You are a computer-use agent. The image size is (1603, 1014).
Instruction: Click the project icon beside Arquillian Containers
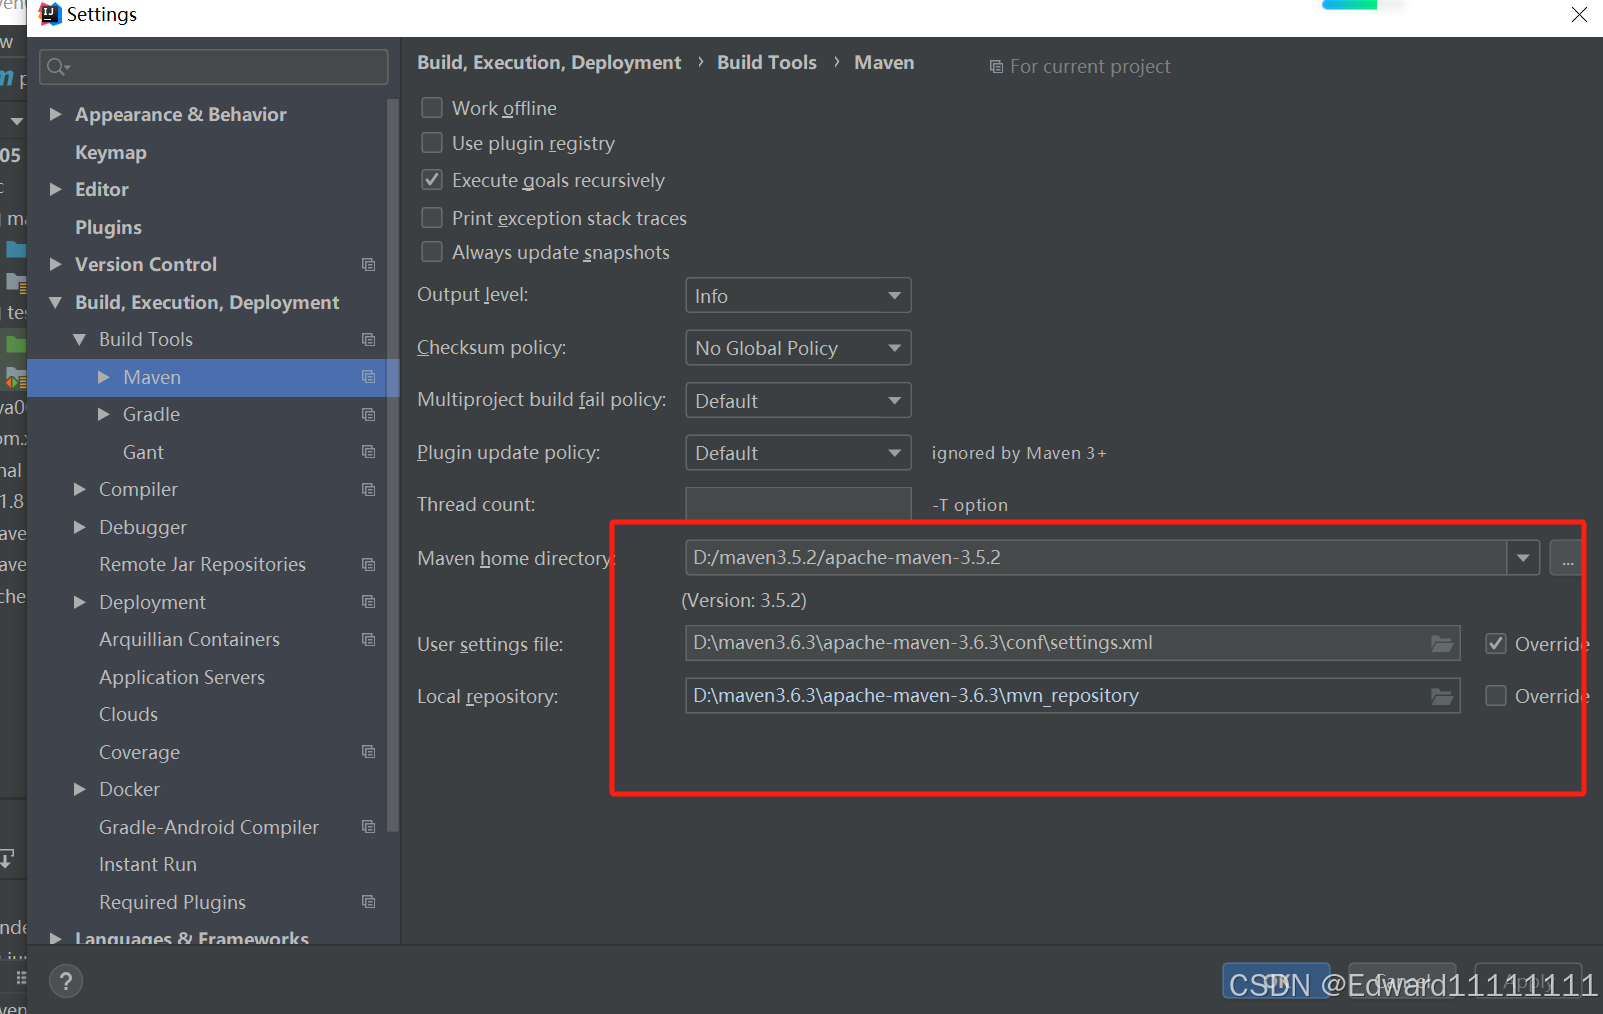click(x=368, y=639)
